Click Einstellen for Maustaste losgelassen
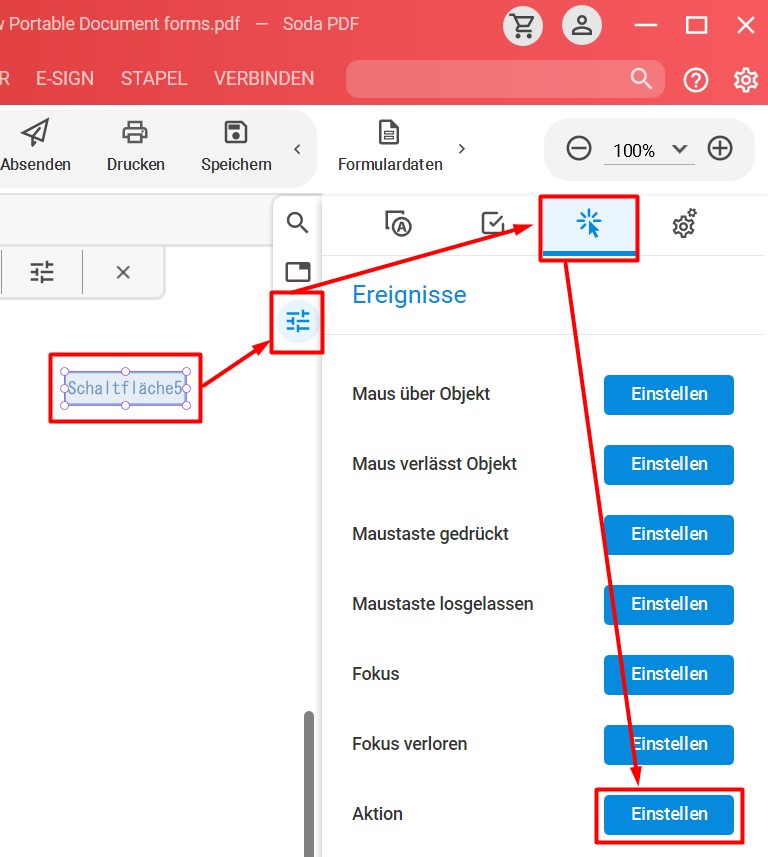This screenshot has width=768, height=857. click(x=669, y=604)
